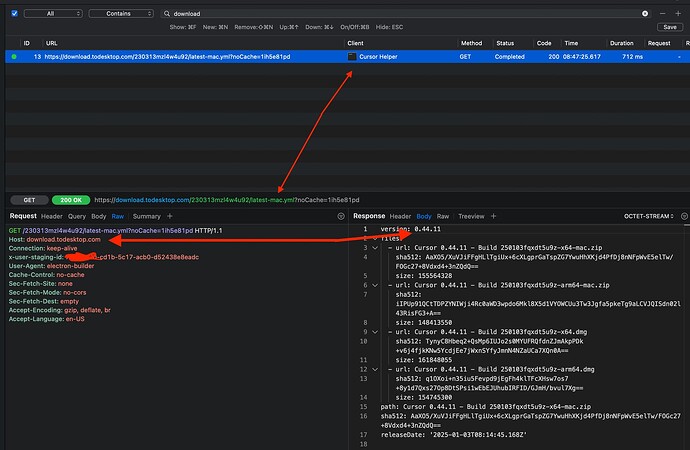690x450 pixels.
Task: Click 'Cache-Control: no-cache' header line
Action: (x=47, y=275)
